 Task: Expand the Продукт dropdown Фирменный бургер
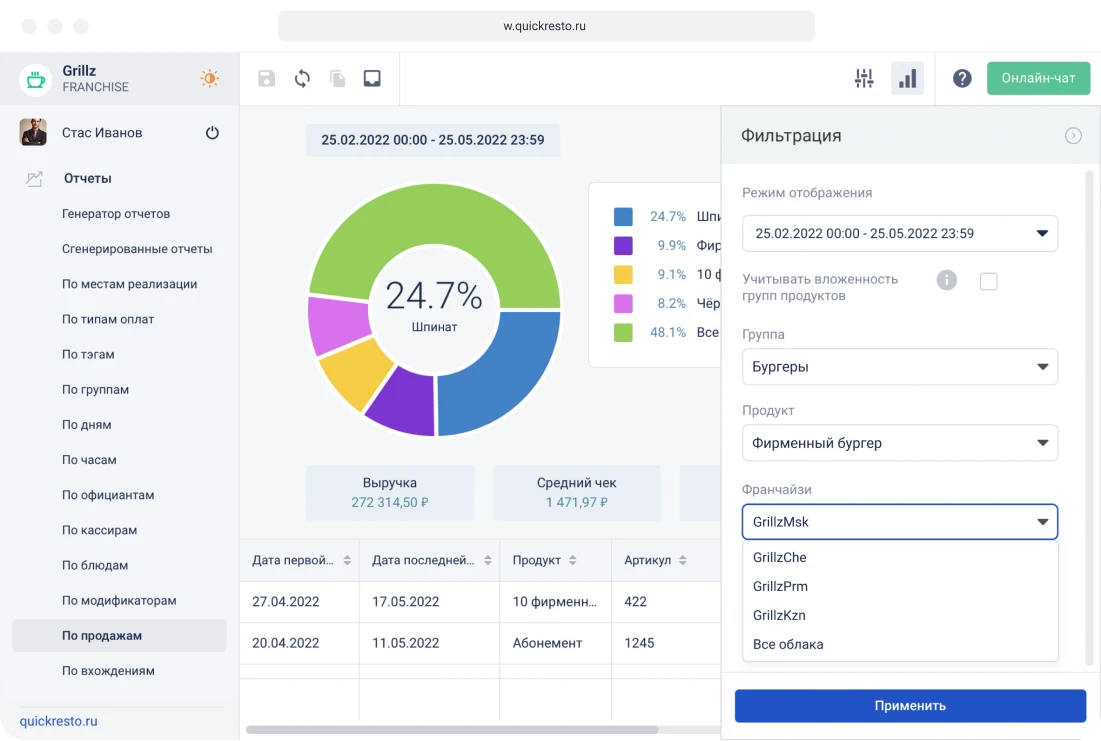(x=899, y=443)
